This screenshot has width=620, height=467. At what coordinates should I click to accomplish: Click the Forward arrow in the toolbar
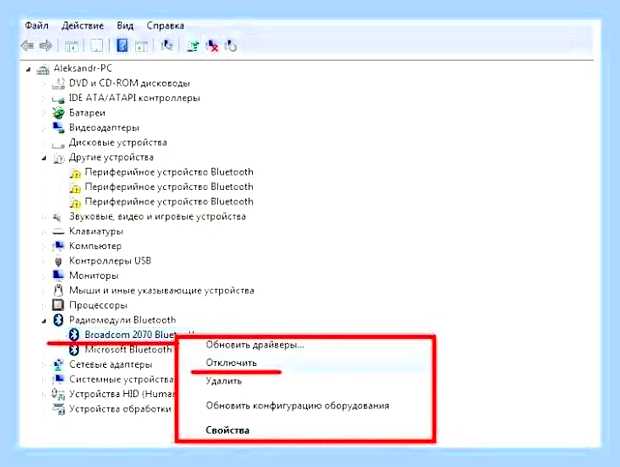point(45,46)
